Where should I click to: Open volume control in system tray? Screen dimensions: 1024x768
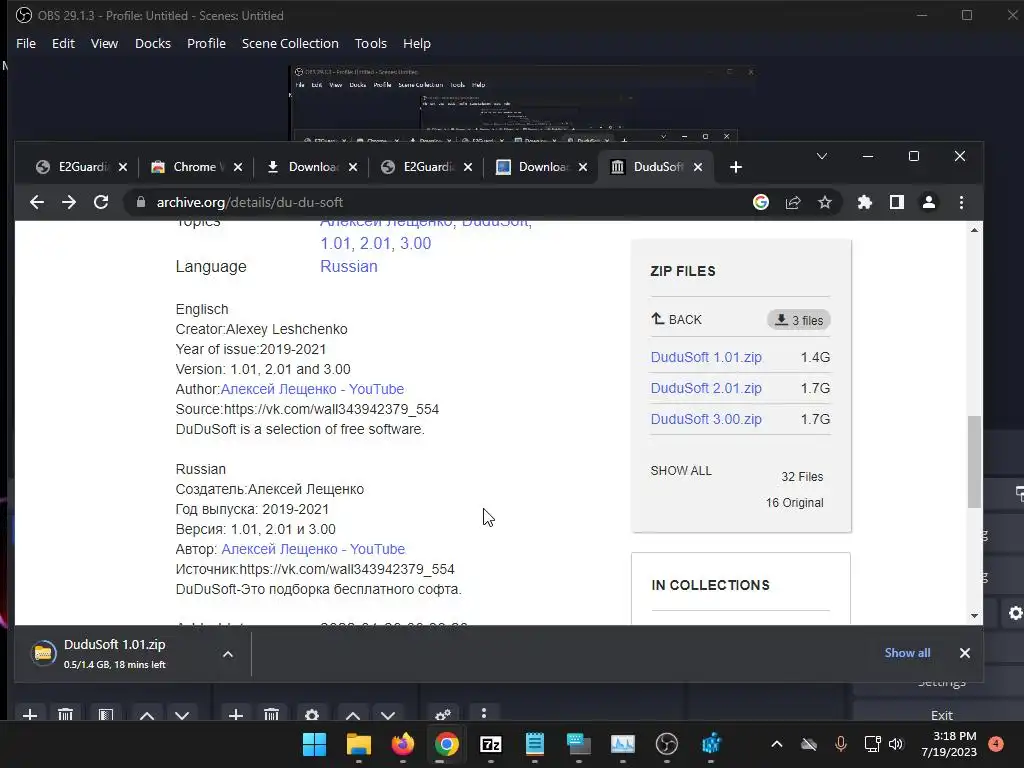(x=896, y=744)
